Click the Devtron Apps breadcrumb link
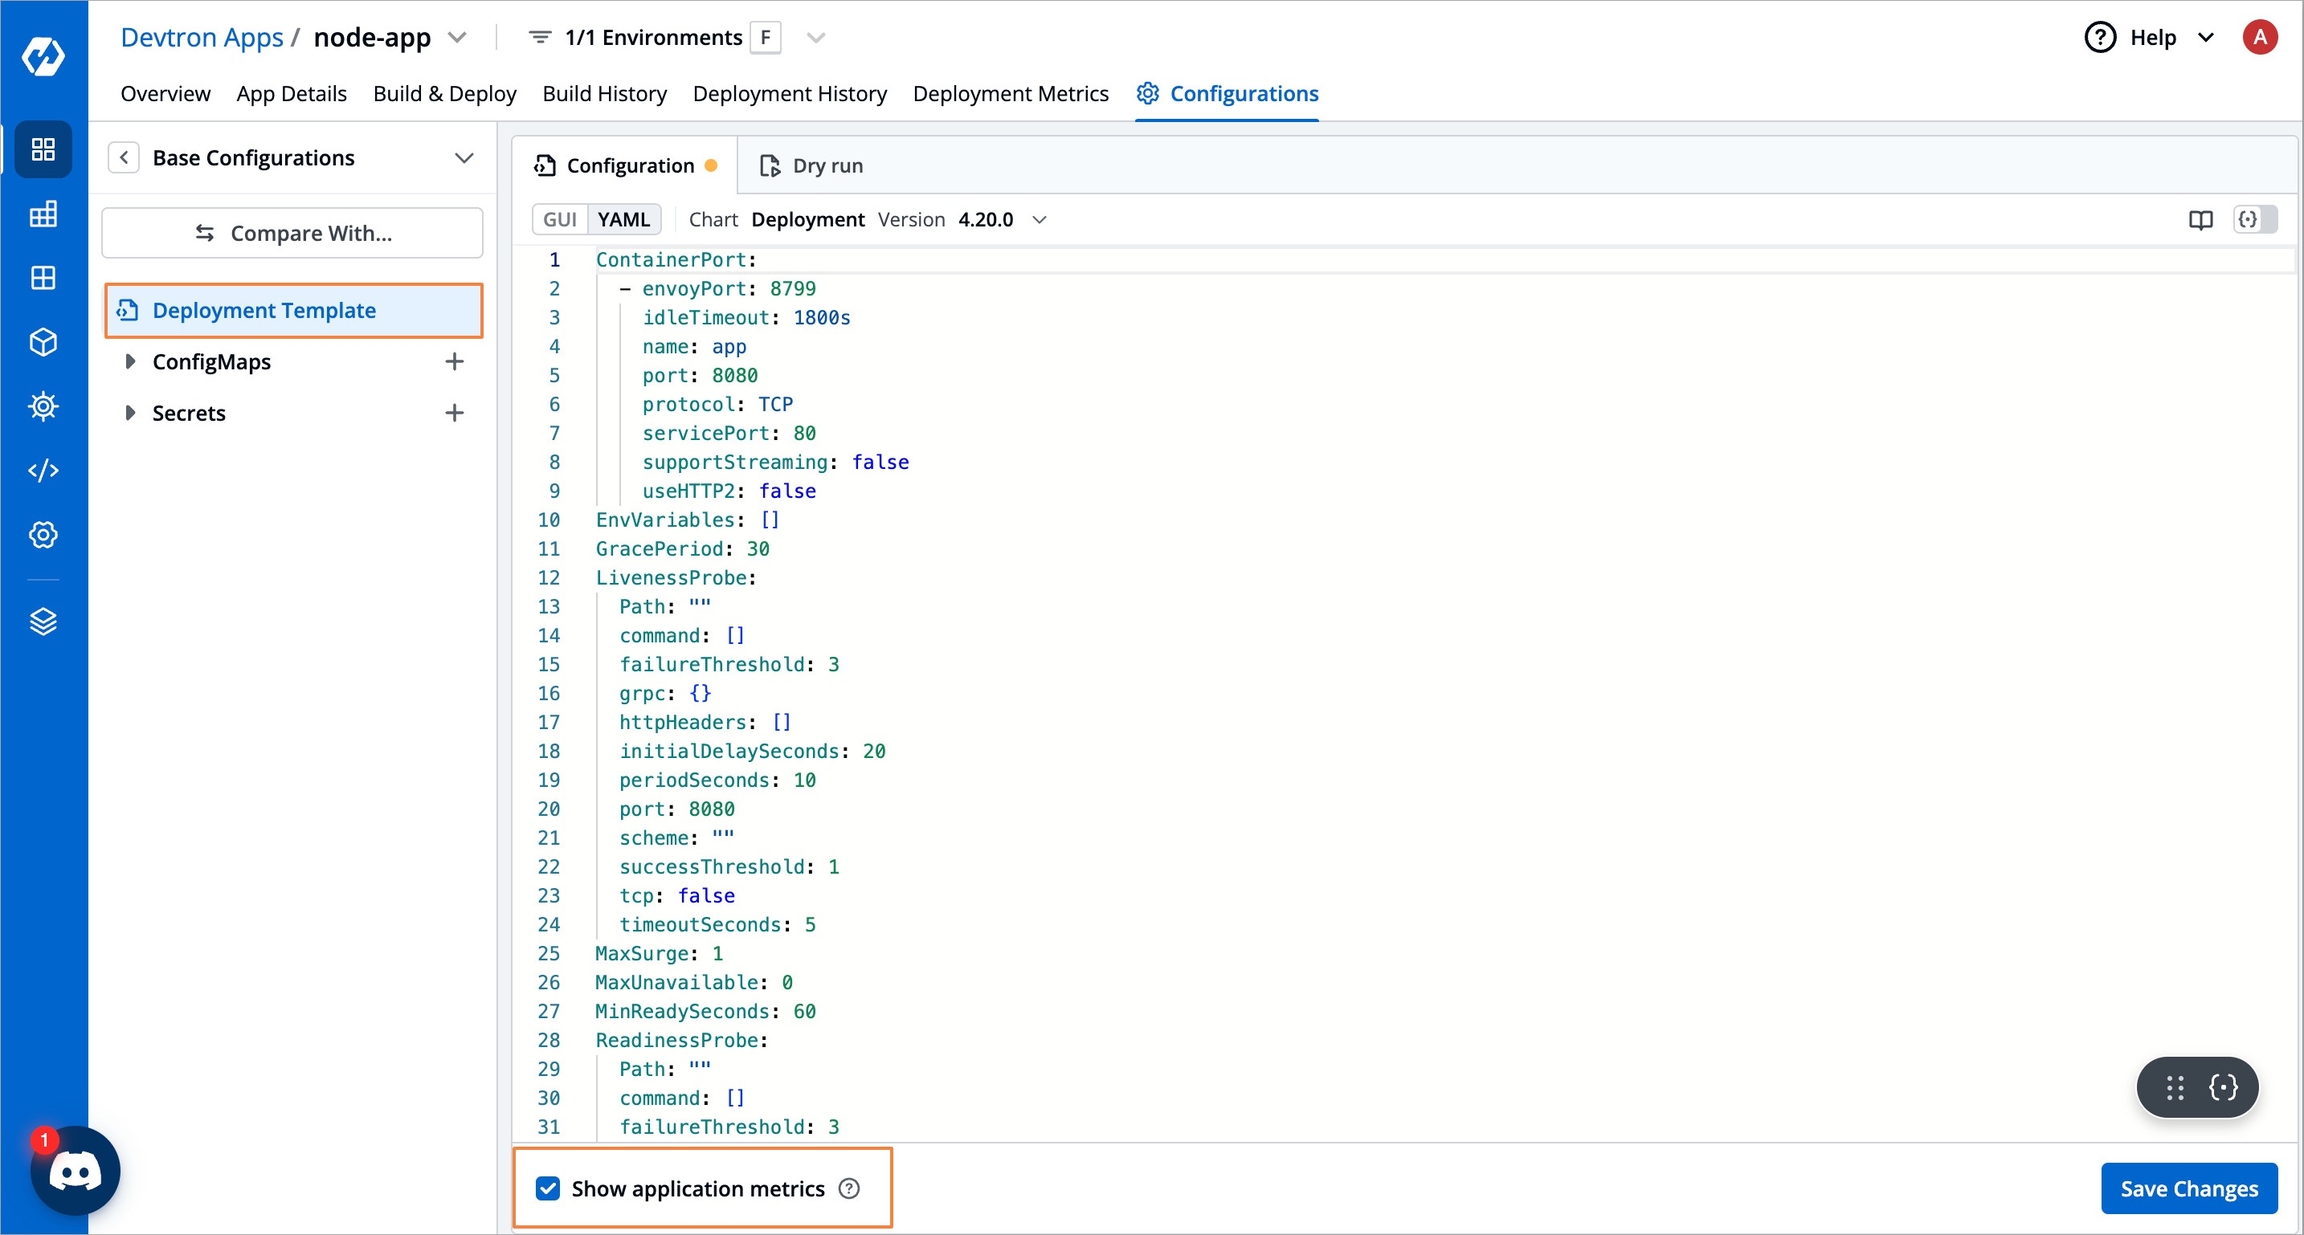The image size is (2304, 1235). (202, 38)
